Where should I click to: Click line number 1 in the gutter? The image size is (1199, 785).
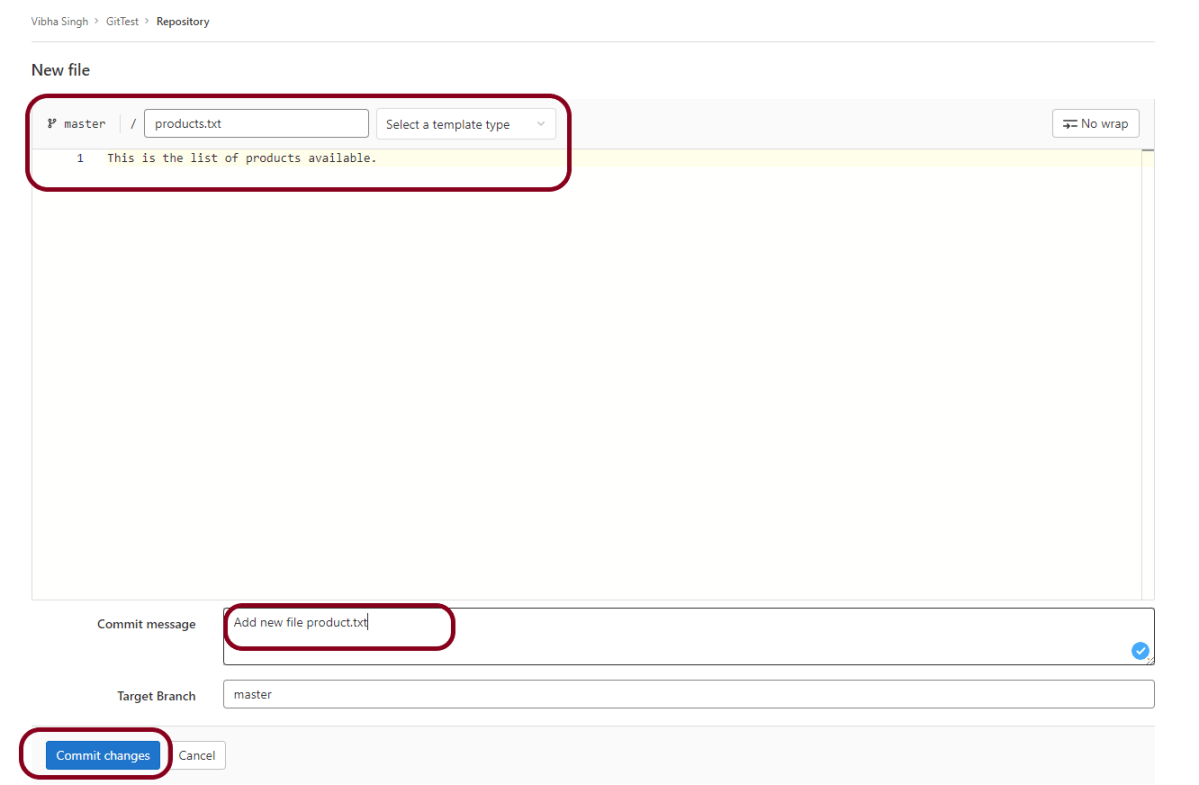point(80,158)
